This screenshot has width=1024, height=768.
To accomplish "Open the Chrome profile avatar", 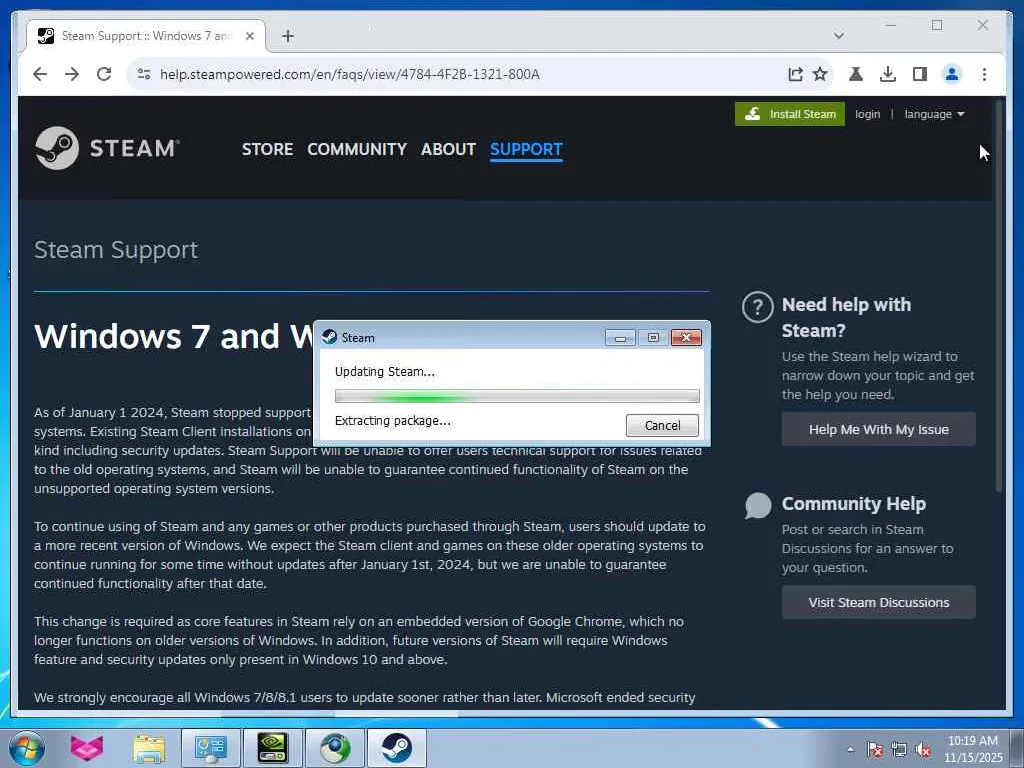I will pos(952,74).
